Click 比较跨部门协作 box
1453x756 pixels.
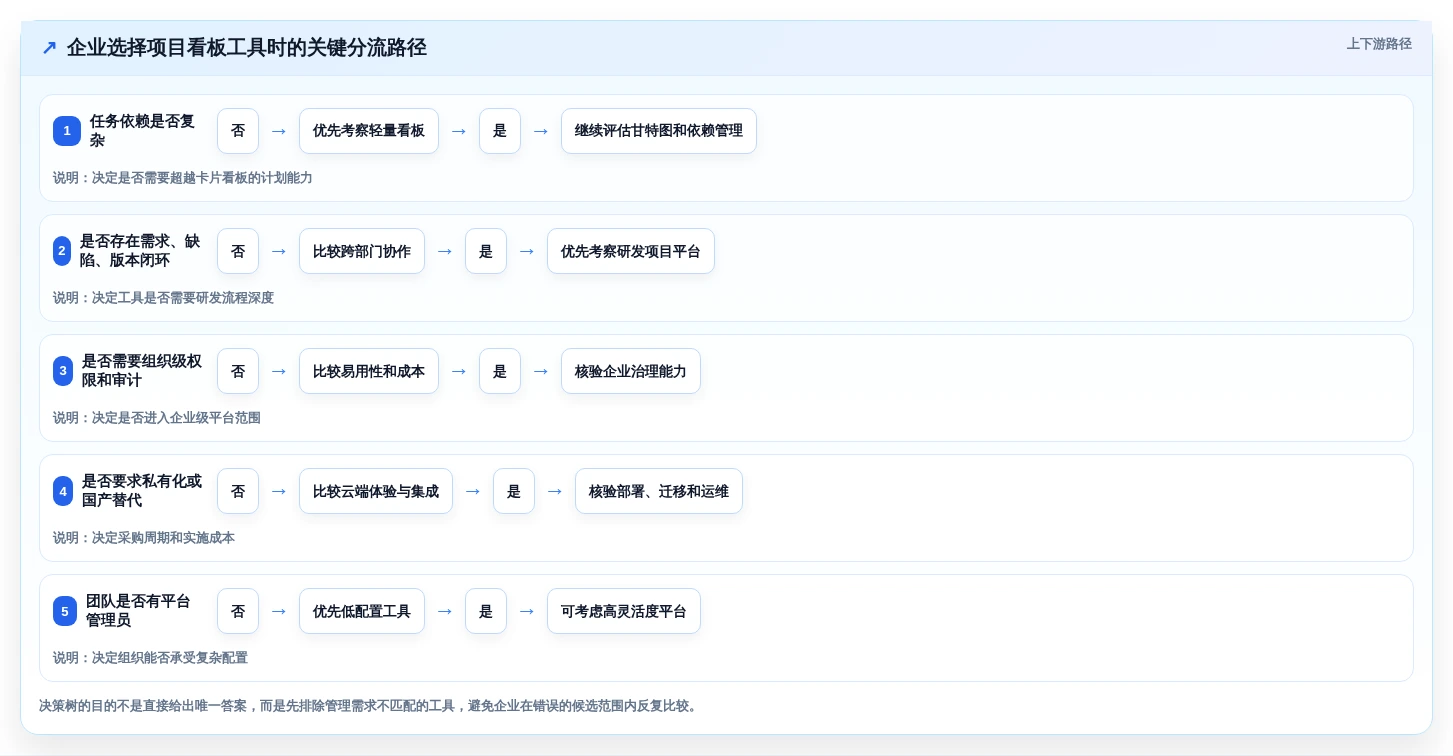coord(362,251)
